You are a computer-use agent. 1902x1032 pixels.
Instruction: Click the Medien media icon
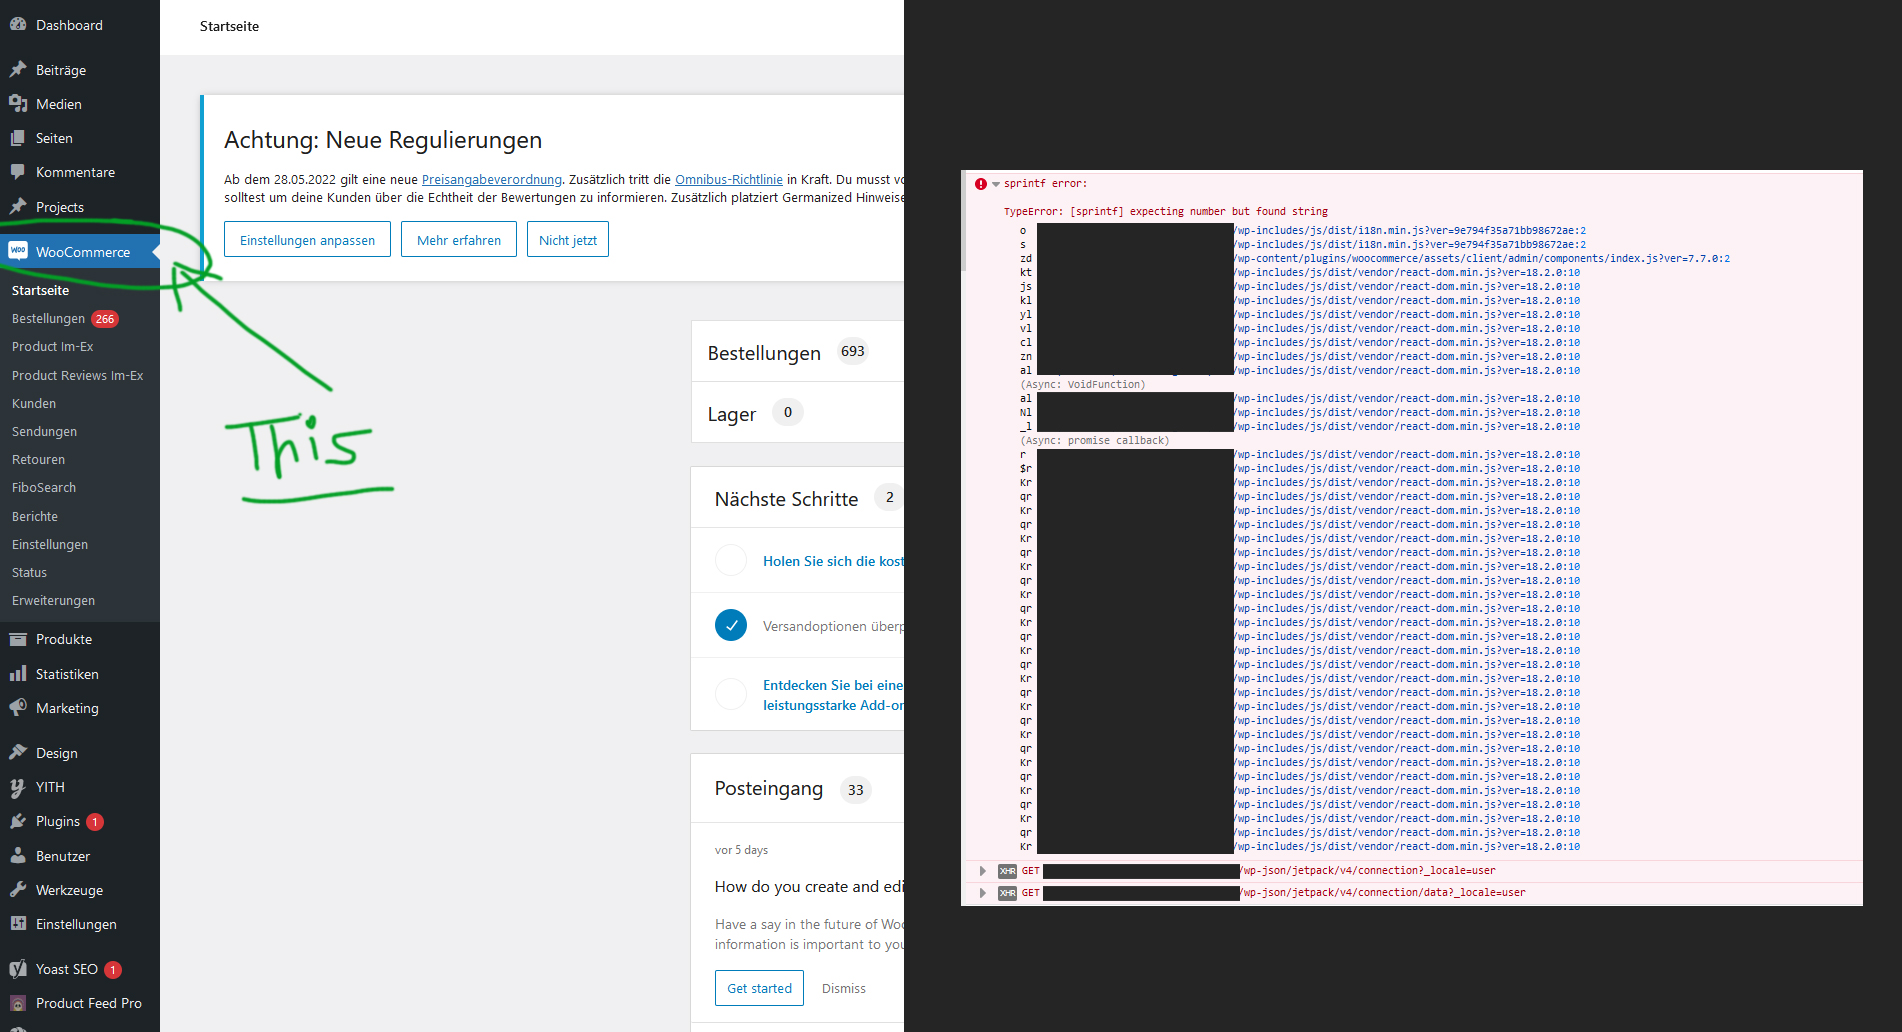[x=18, y=104]
